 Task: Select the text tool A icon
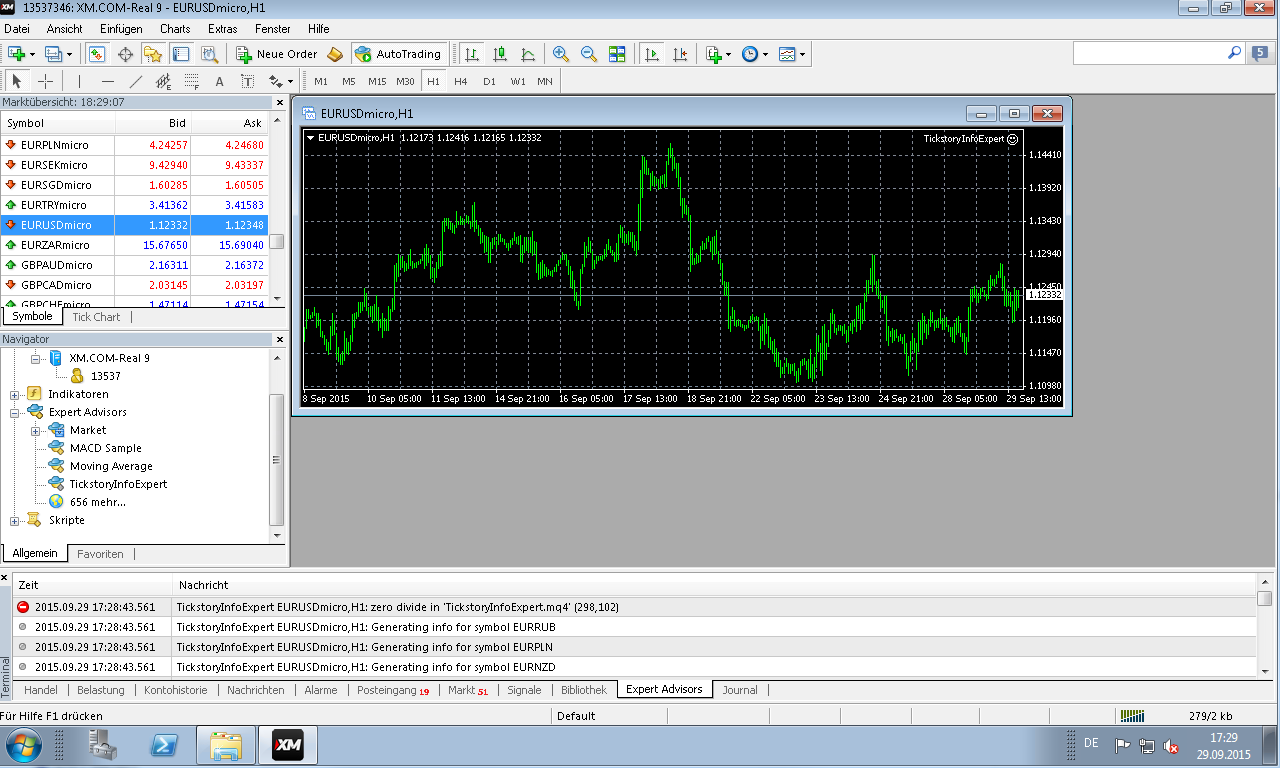pos(220,81)
